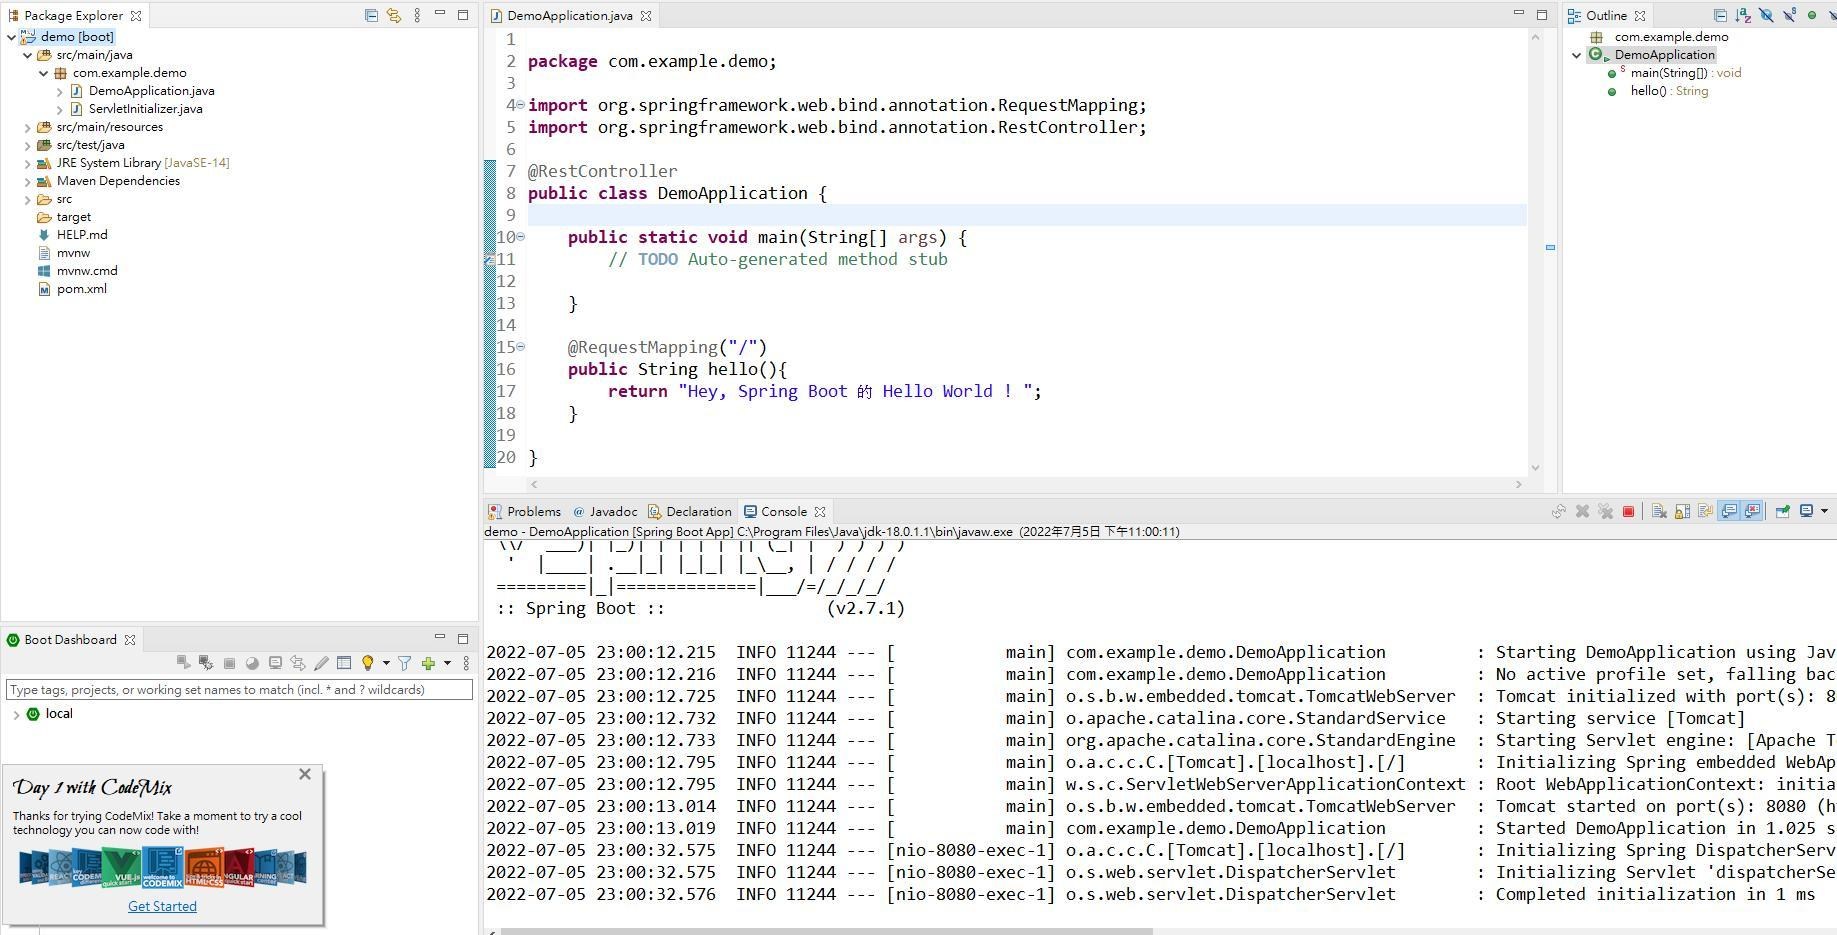Click the Boot Dashboard filter text field
The image size is (1837, 935).
(x=239, y=690)
